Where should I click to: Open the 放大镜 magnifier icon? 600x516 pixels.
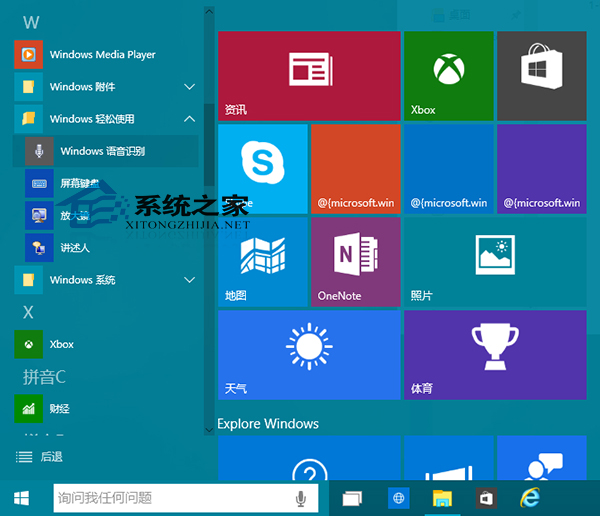(x=39, y=216)
